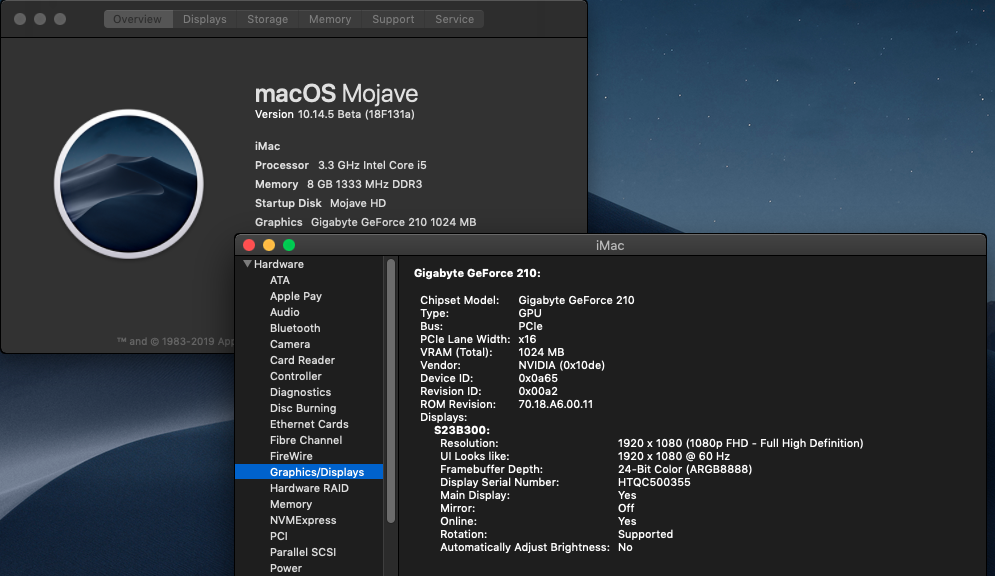Select Diagnostics in the sidebar
Image resolution: width=995 pixels, height=576 pixels.
click(x=300, y=392)
